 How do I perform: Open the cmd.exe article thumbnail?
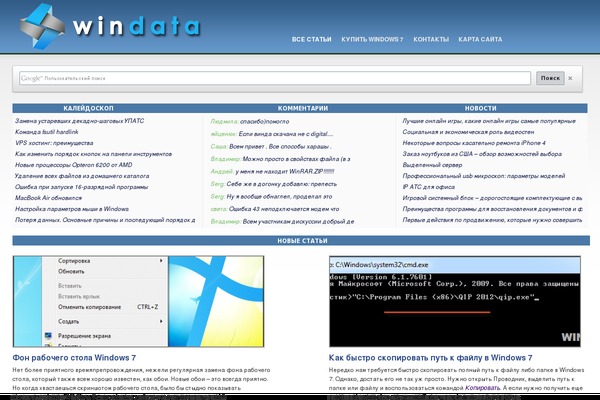[455, 302]
